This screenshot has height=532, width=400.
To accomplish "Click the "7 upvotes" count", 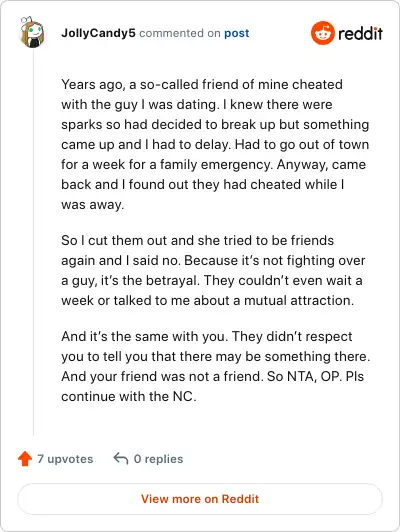I will pyautogui.click(x=65, y=459).
